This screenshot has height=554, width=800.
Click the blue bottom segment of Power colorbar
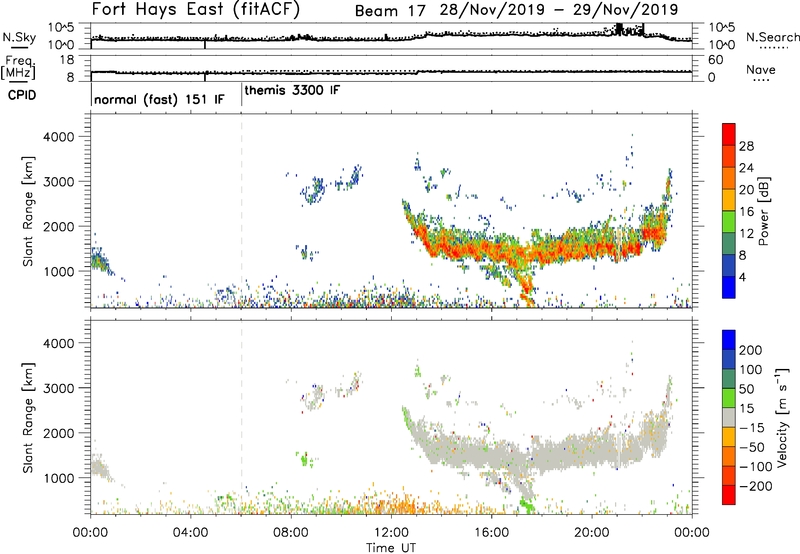729,287
